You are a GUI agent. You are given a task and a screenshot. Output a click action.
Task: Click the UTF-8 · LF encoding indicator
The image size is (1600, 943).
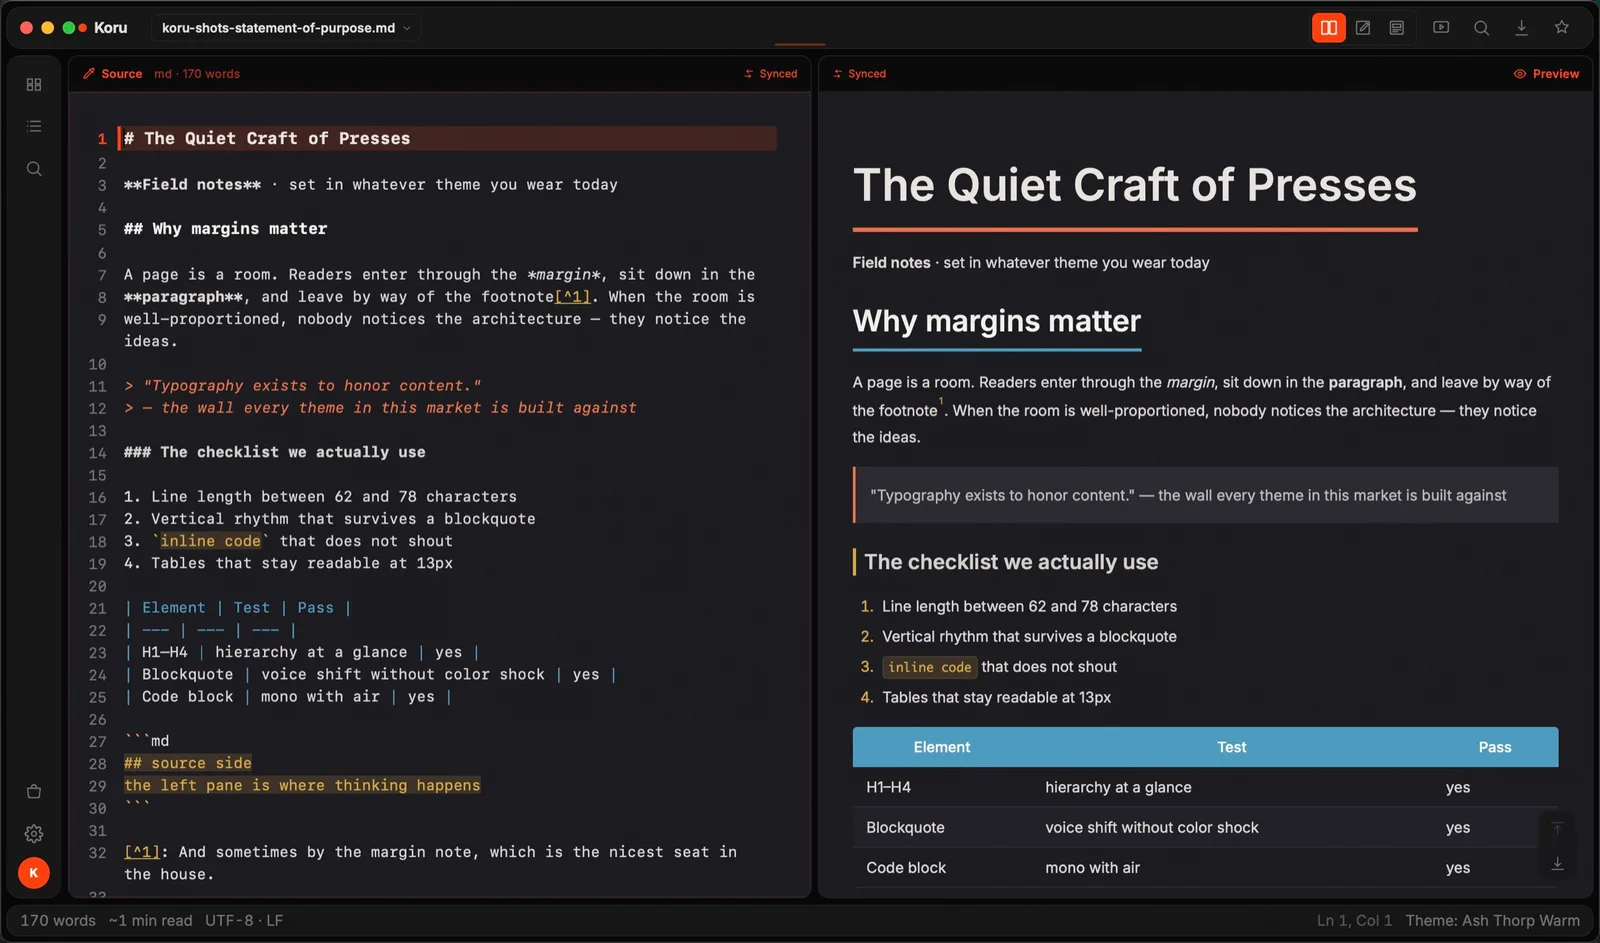click(x=244, y=920)
